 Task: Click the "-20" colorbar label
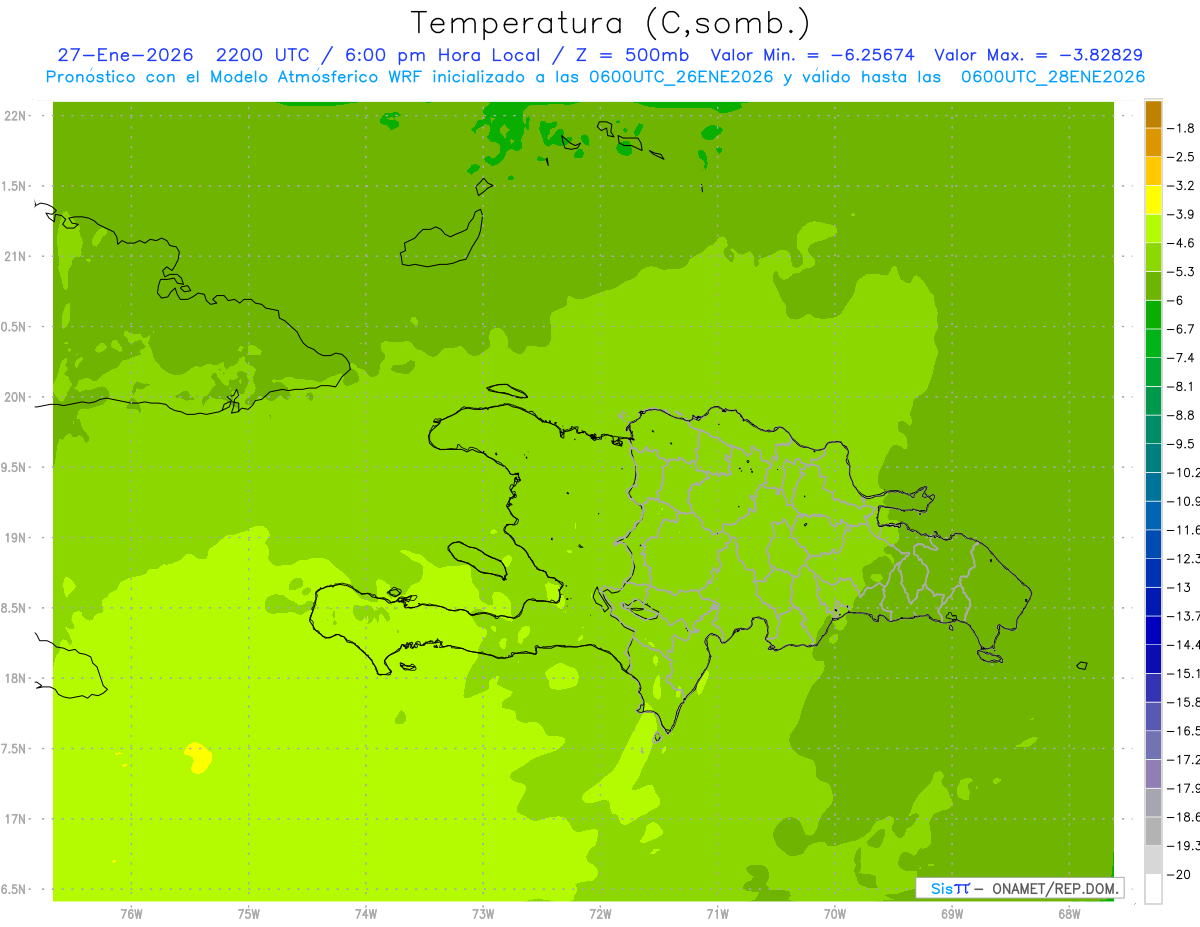tap(1181, 875)
